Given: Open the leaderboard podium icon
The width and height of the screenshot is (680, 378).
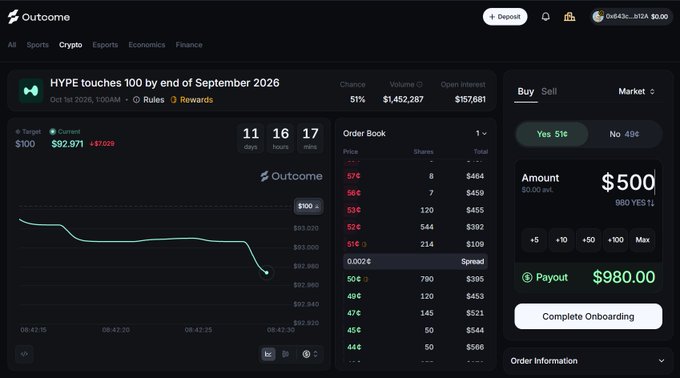Looking at the screenshot, I should point(569,16).
